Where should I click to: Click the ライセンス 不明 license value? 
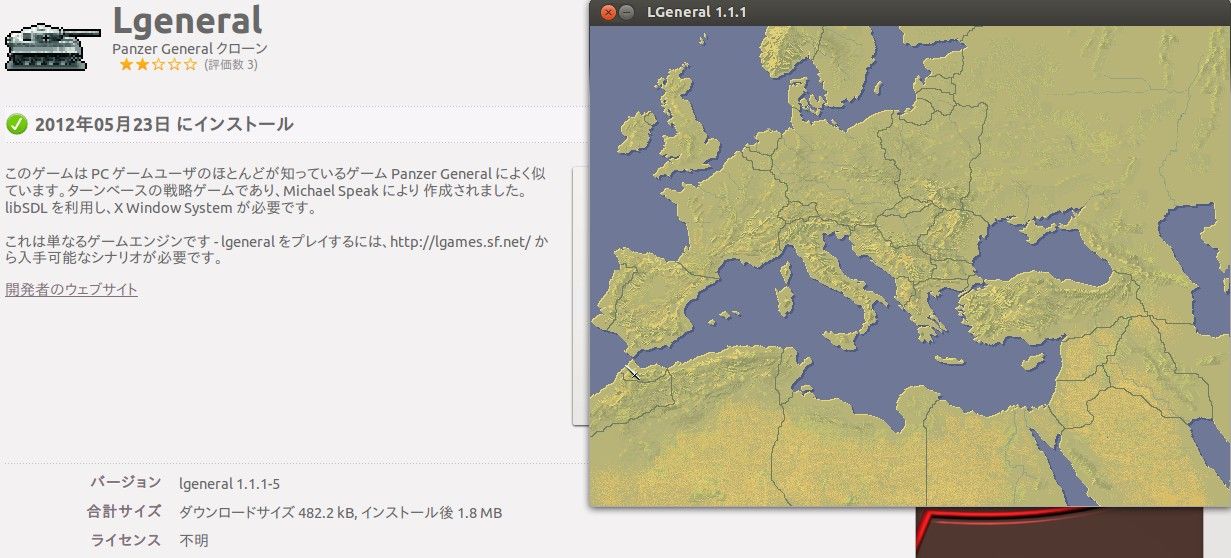(194, 541)
